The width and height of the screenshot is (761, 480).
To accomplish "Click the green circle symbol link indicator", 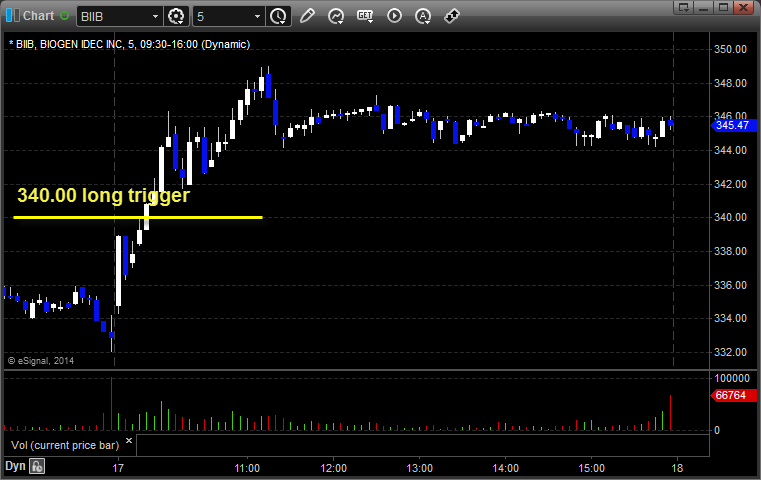I will tap(65, 16).
